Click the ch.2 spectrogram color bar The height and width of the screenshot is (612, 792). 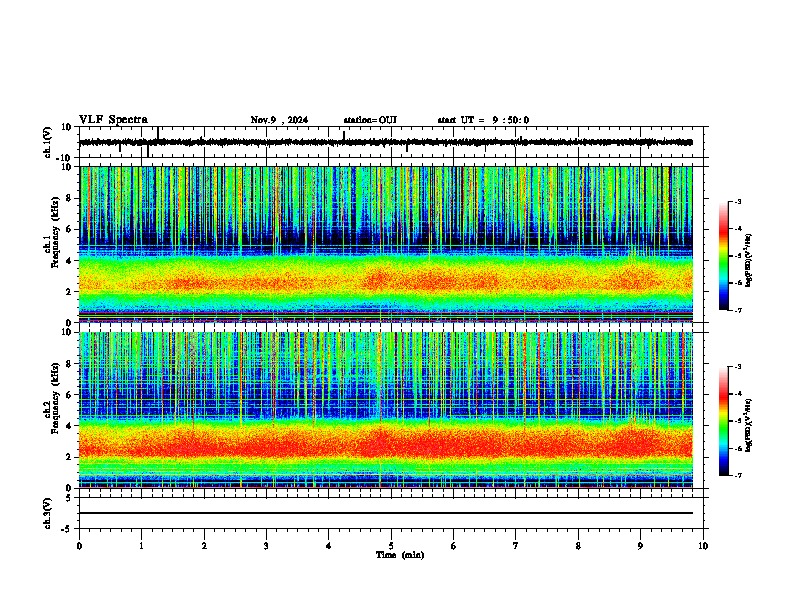[x=724, y=421]
